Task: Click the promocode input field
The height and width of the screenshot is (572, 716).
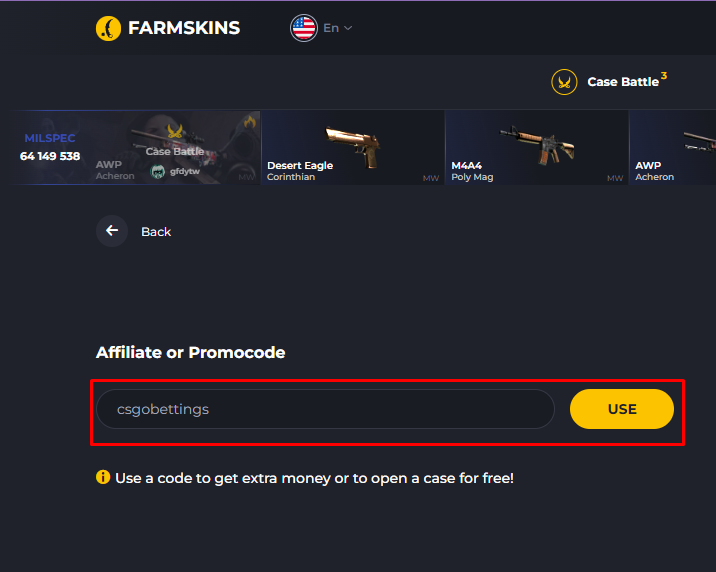Action: (325, 409)
